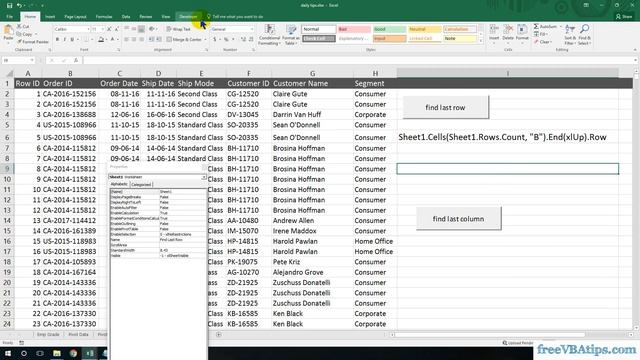Apply the Bad cell style
This screenshot has height=360, width=640.
coord(354,29)
